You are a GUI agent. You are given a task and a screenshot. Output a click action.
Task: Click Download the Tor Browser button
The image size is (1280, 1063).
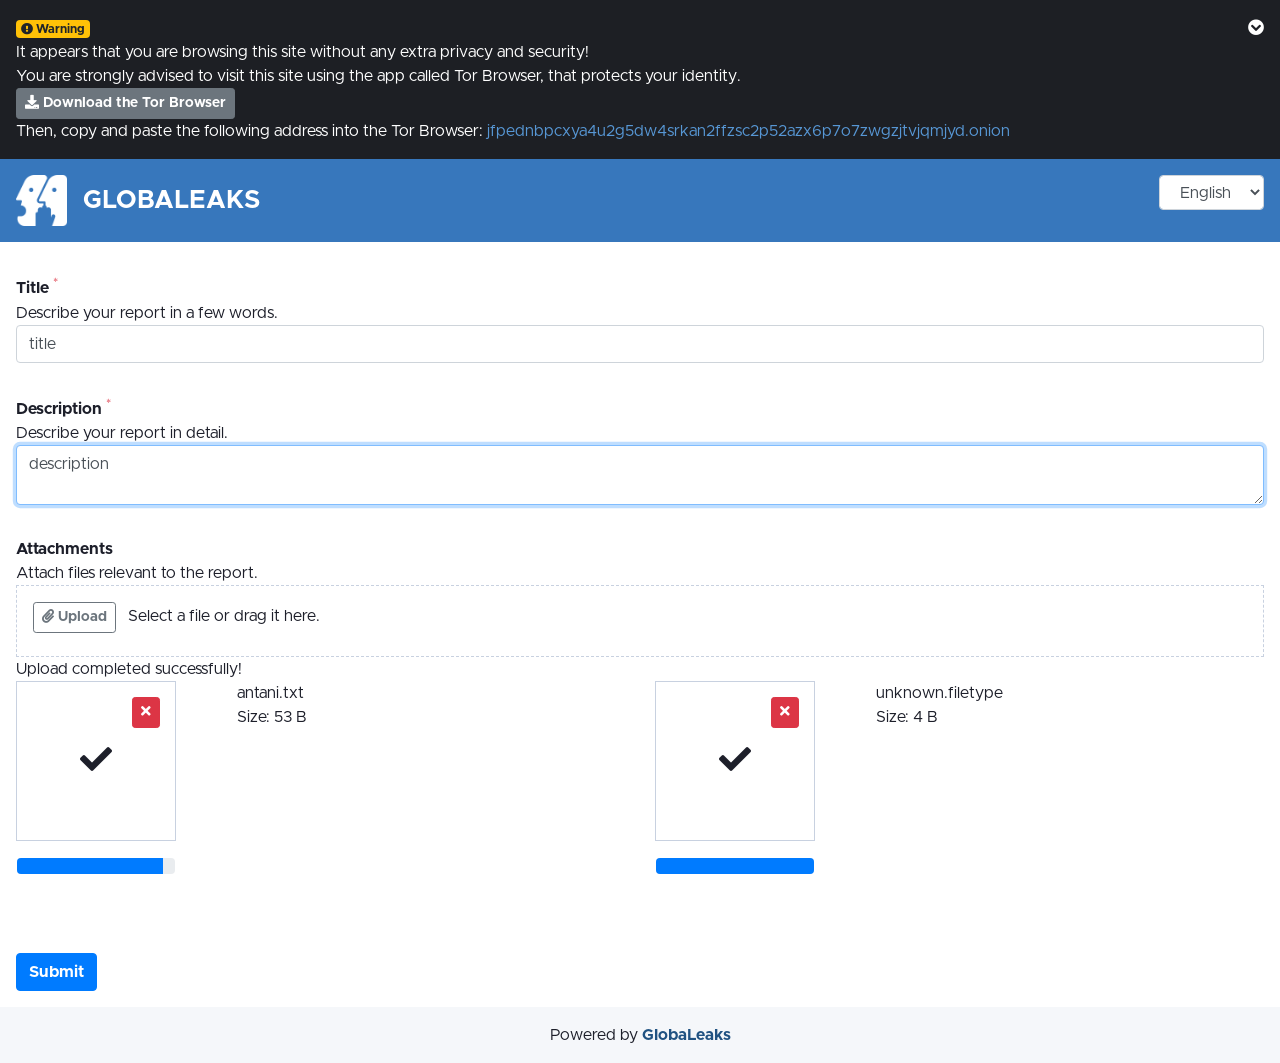125,103
